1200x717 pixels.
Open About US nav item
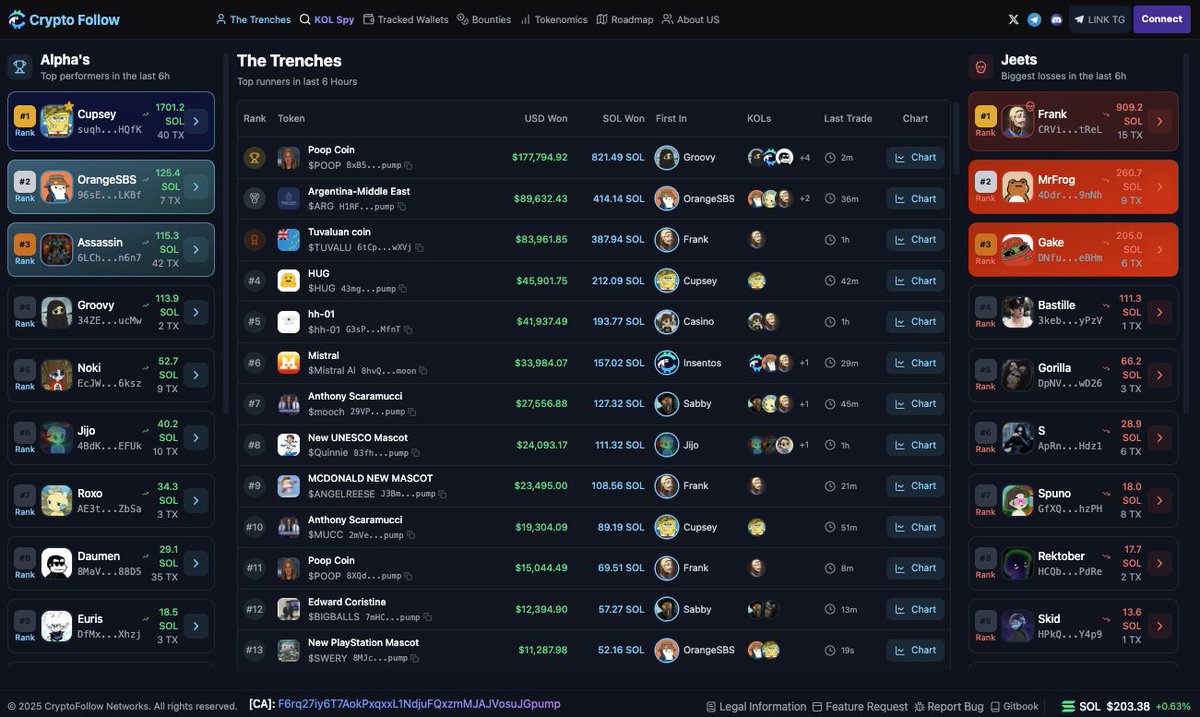690,19
